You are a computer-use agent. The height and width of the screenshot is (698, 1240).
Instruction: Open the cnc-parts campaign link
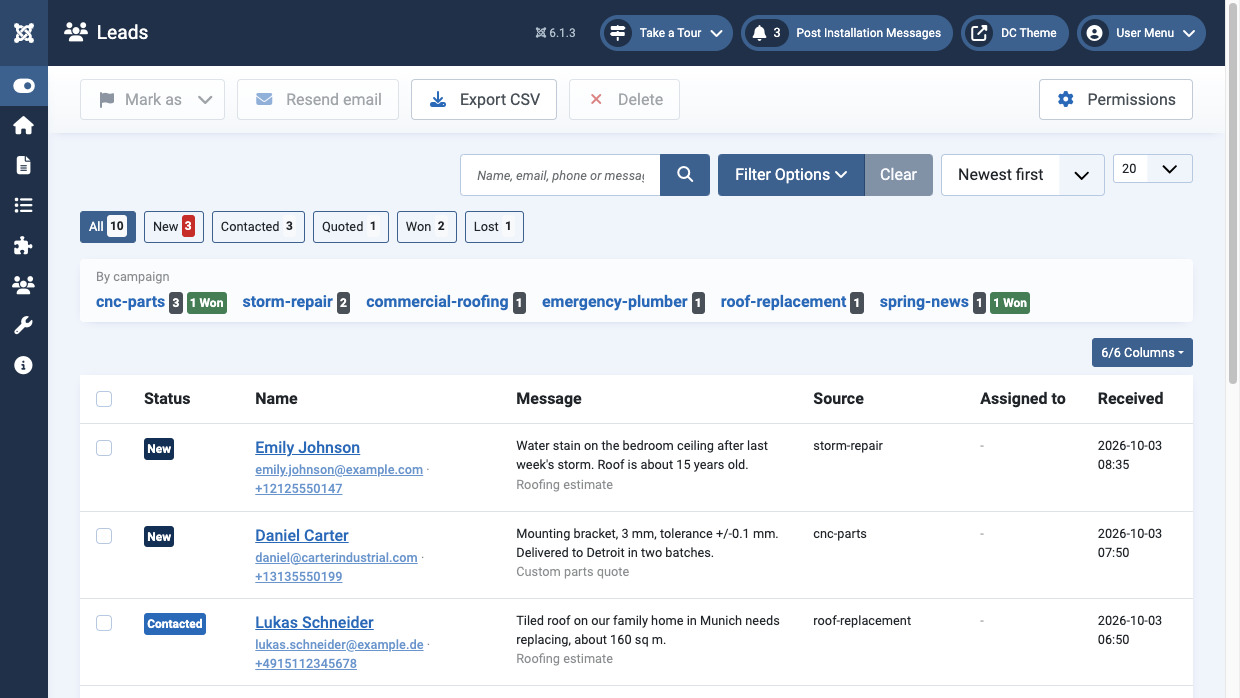point(130,302)
